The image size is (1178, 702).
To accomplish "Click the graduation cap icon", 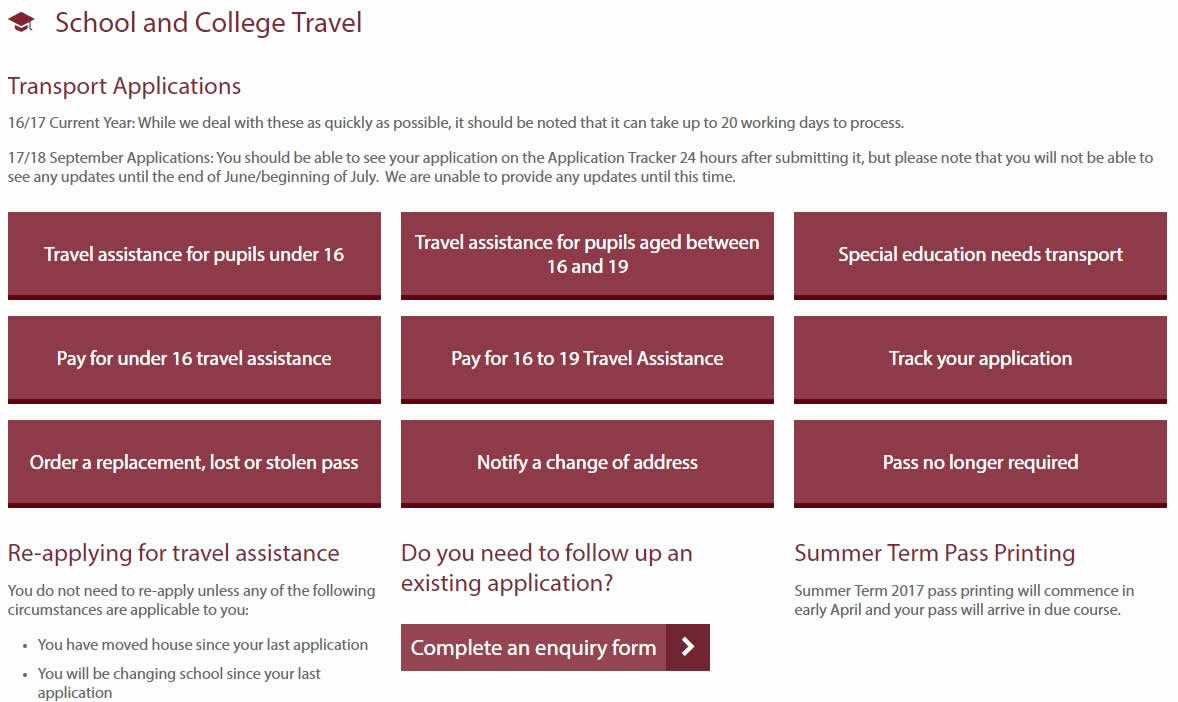I will 22,23.
